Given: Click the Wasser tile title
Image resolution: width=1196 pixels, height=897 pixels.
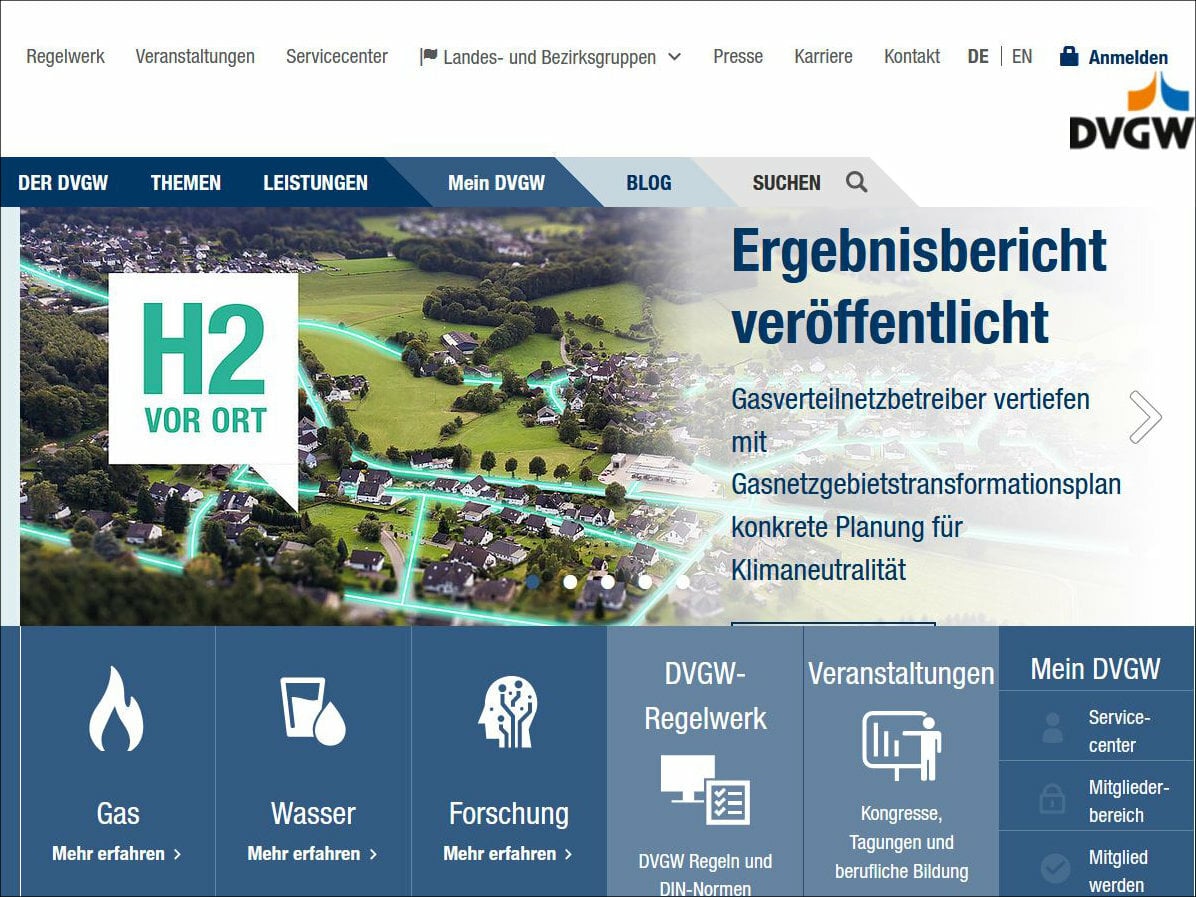Looking at the screenshot, I should 313,814.
